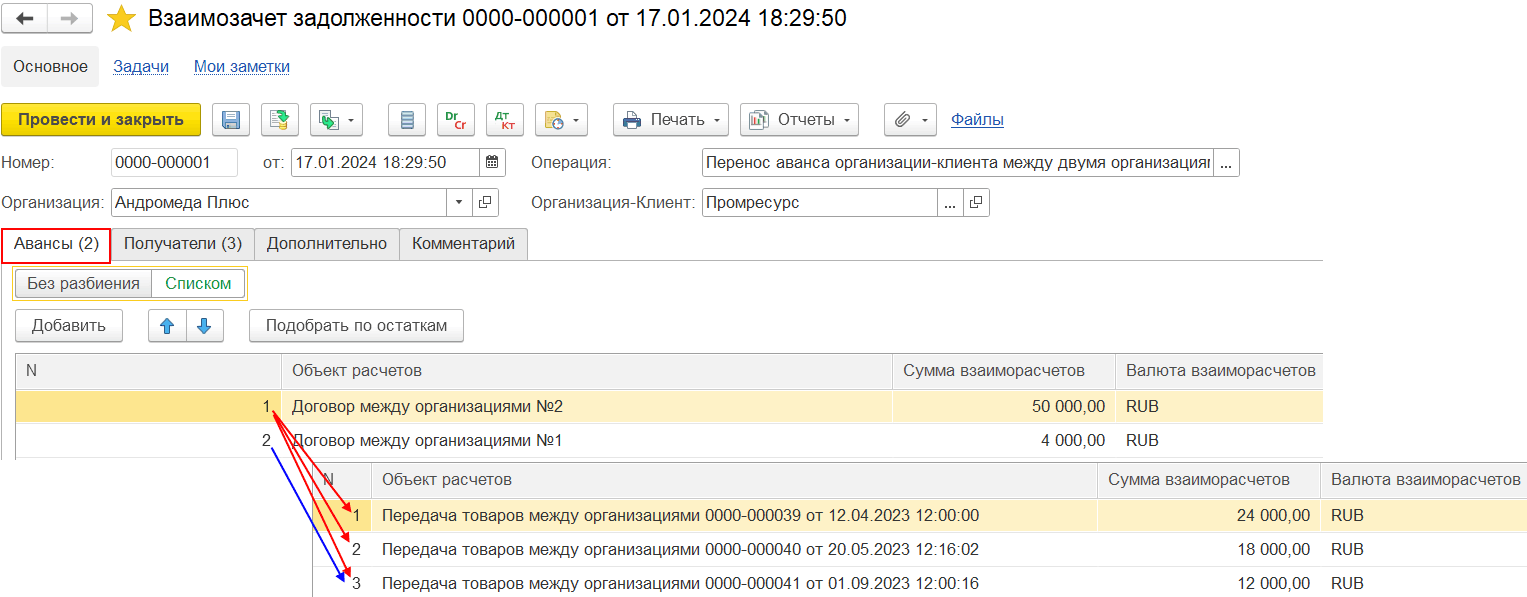Click the Post document icon
The width and height of the screenshot is (1527, 597).
tap(280, 120)
